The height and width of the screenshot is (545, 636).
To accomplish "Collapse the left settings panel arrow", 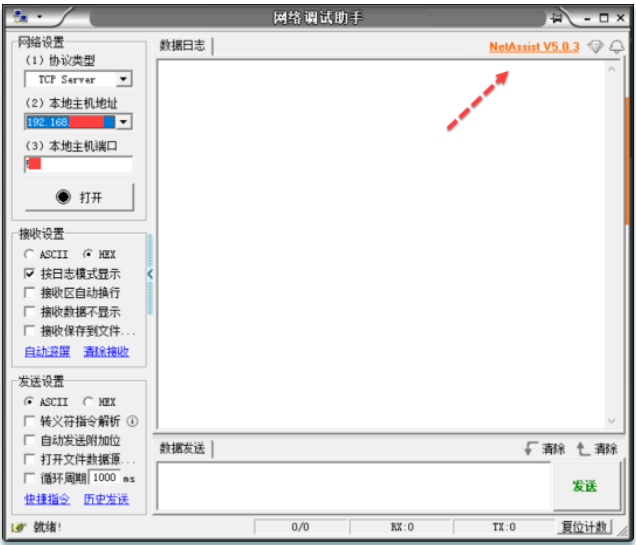I will (x=150, y=274).
